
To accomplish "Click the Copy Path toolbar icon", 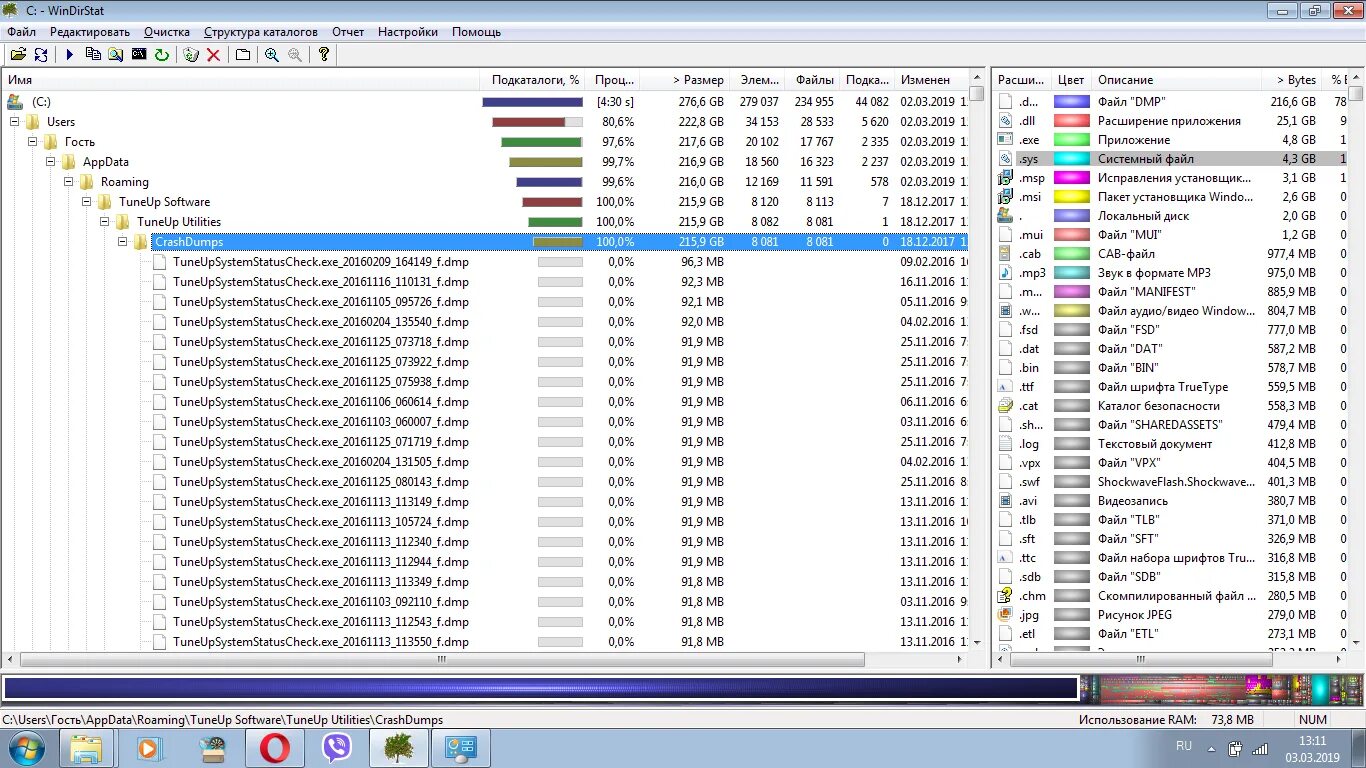I will [93, 55].
